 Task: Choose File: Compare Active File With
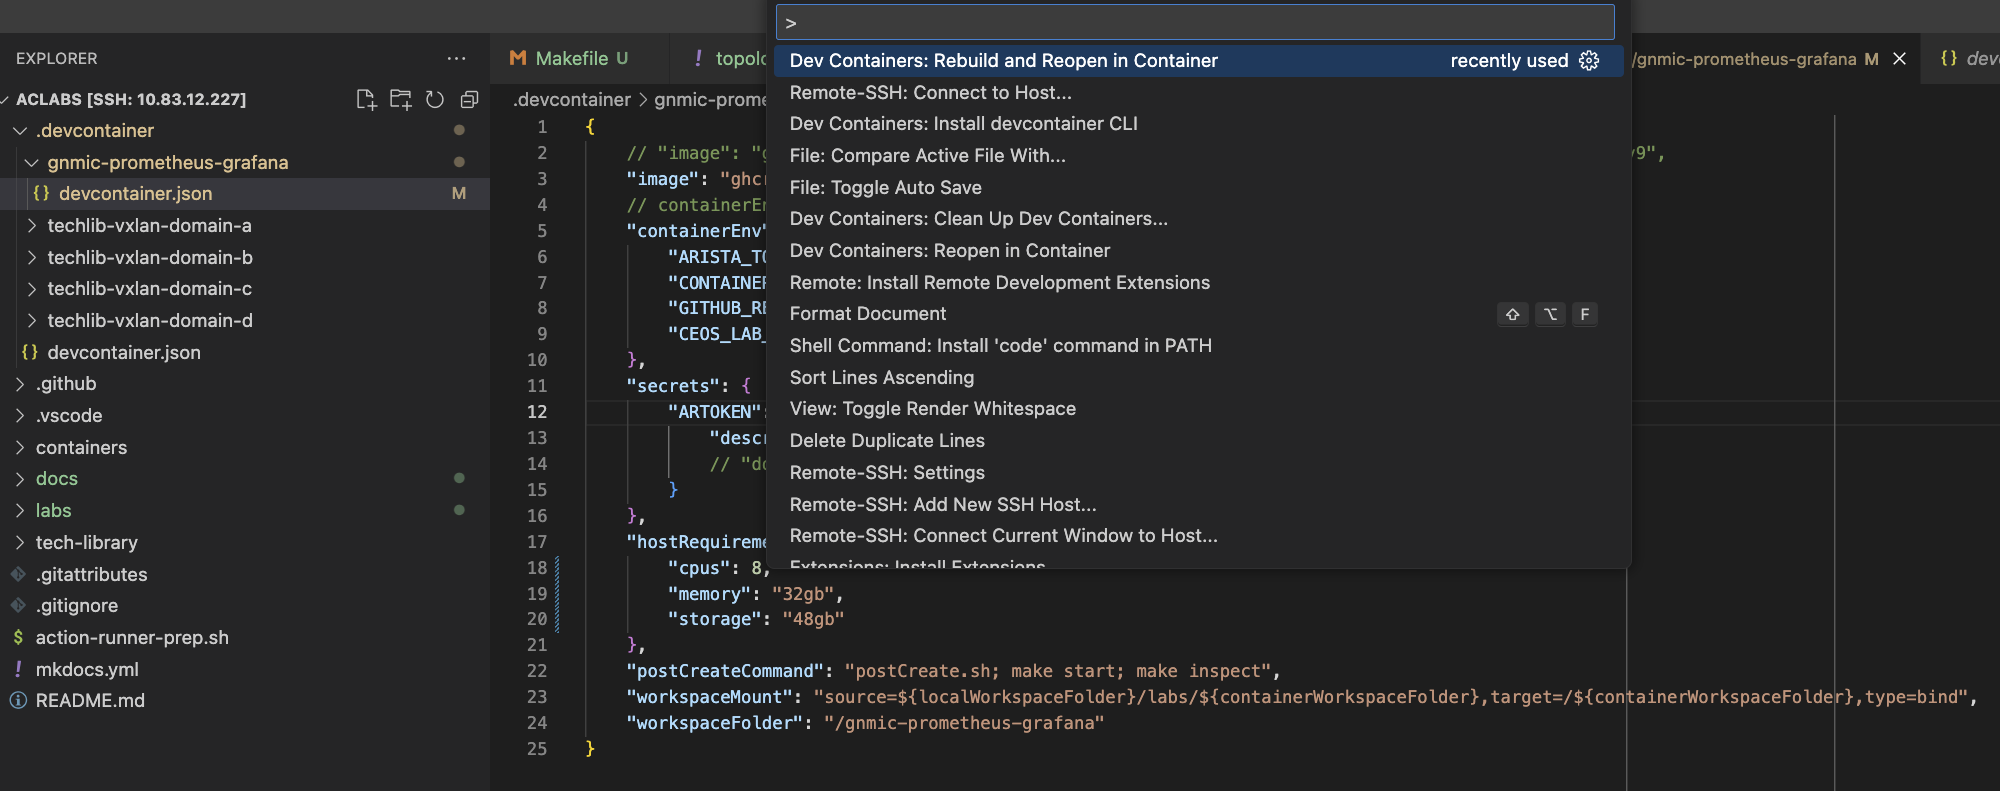pos(1198,156)
